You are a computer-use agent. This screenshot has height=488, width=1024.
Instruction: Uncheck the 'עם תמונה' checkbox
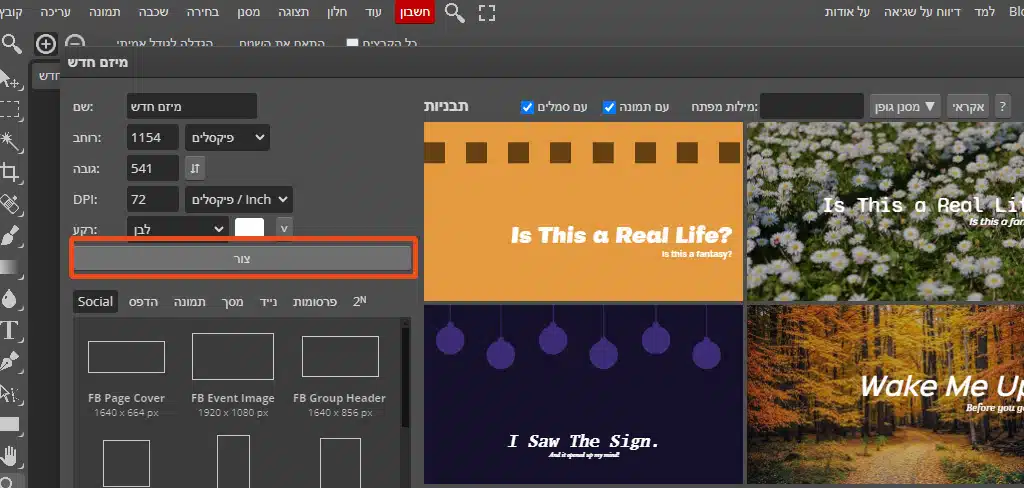tap(609, 107)
